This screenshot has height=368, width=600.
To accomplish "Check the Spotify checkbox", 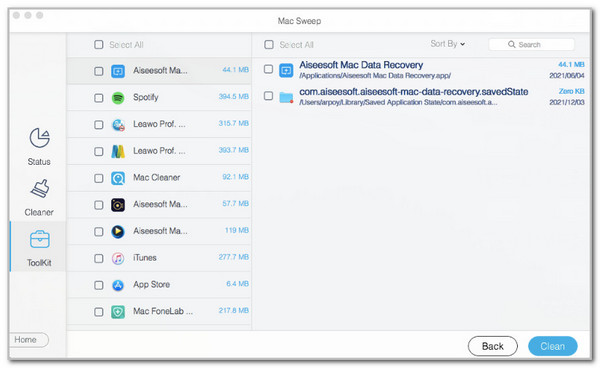I will pyautogui.click(x=99, y=98).
